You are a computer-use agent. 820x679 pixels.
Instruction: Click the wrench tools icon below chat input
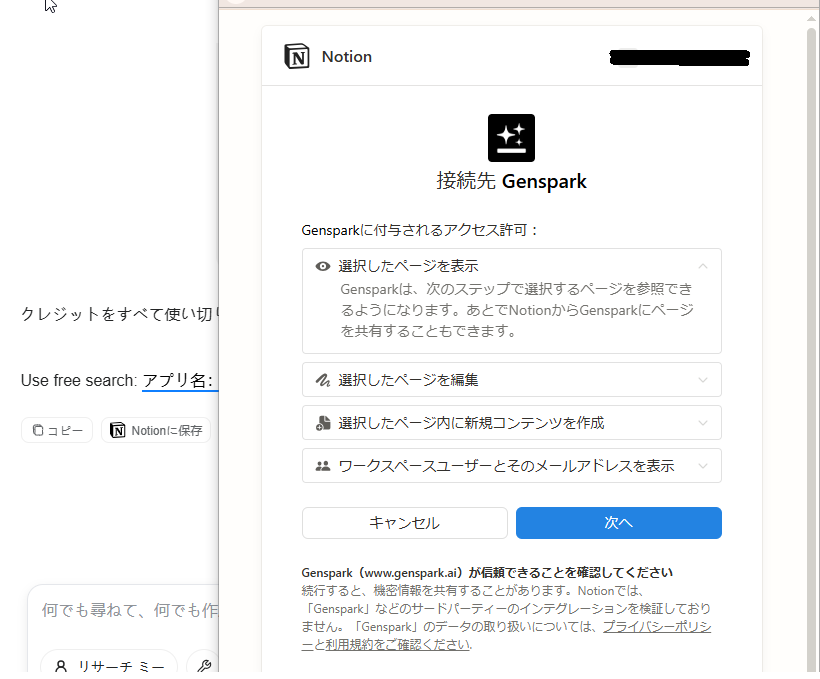coord(205,666)
